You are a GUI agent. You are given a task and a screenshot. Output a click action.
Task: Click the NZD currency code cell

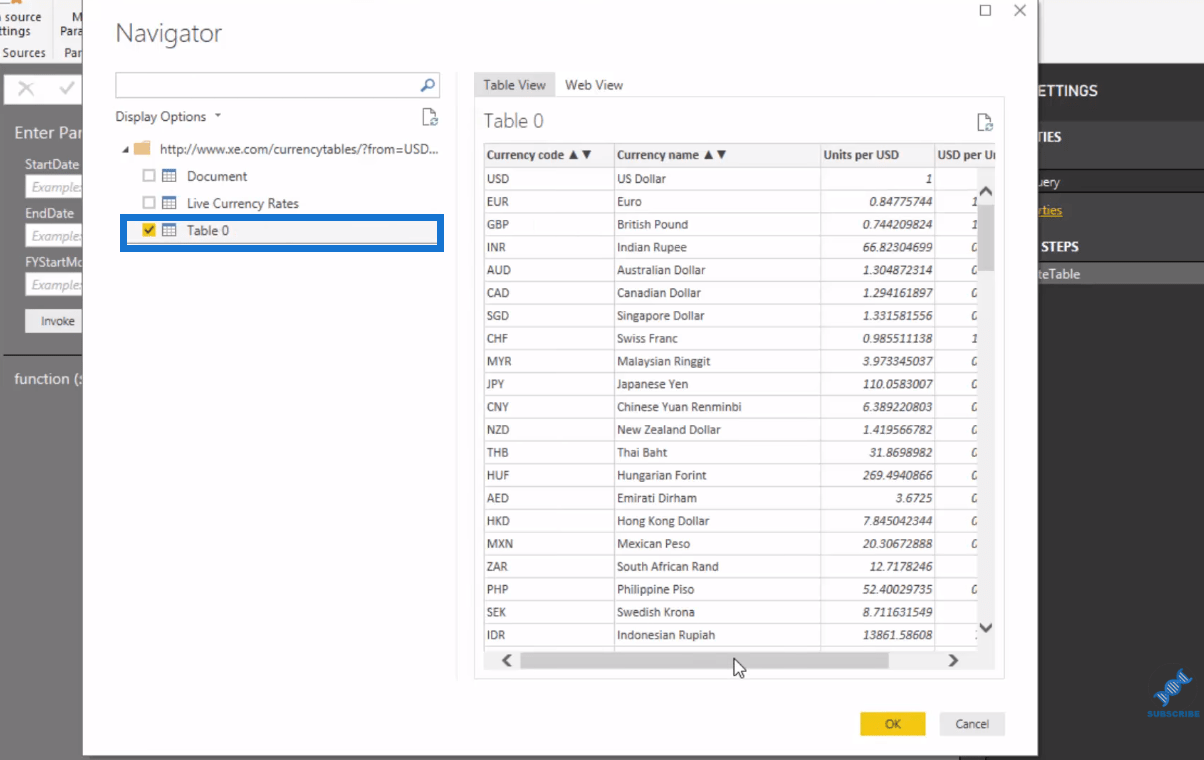tap(549, 430)
